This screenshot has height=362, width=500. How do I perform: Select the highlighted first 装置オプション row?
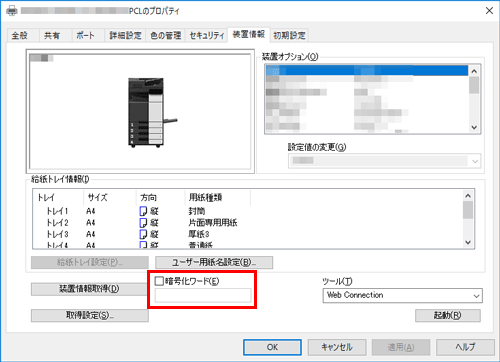367,71
